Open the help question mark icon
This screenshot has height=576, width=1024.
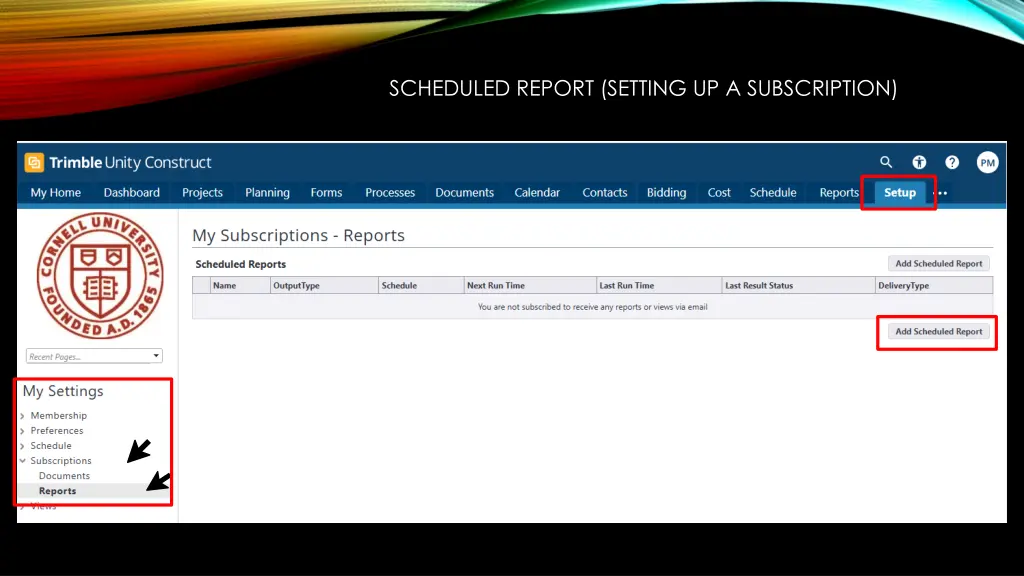[x=952, y=162]
